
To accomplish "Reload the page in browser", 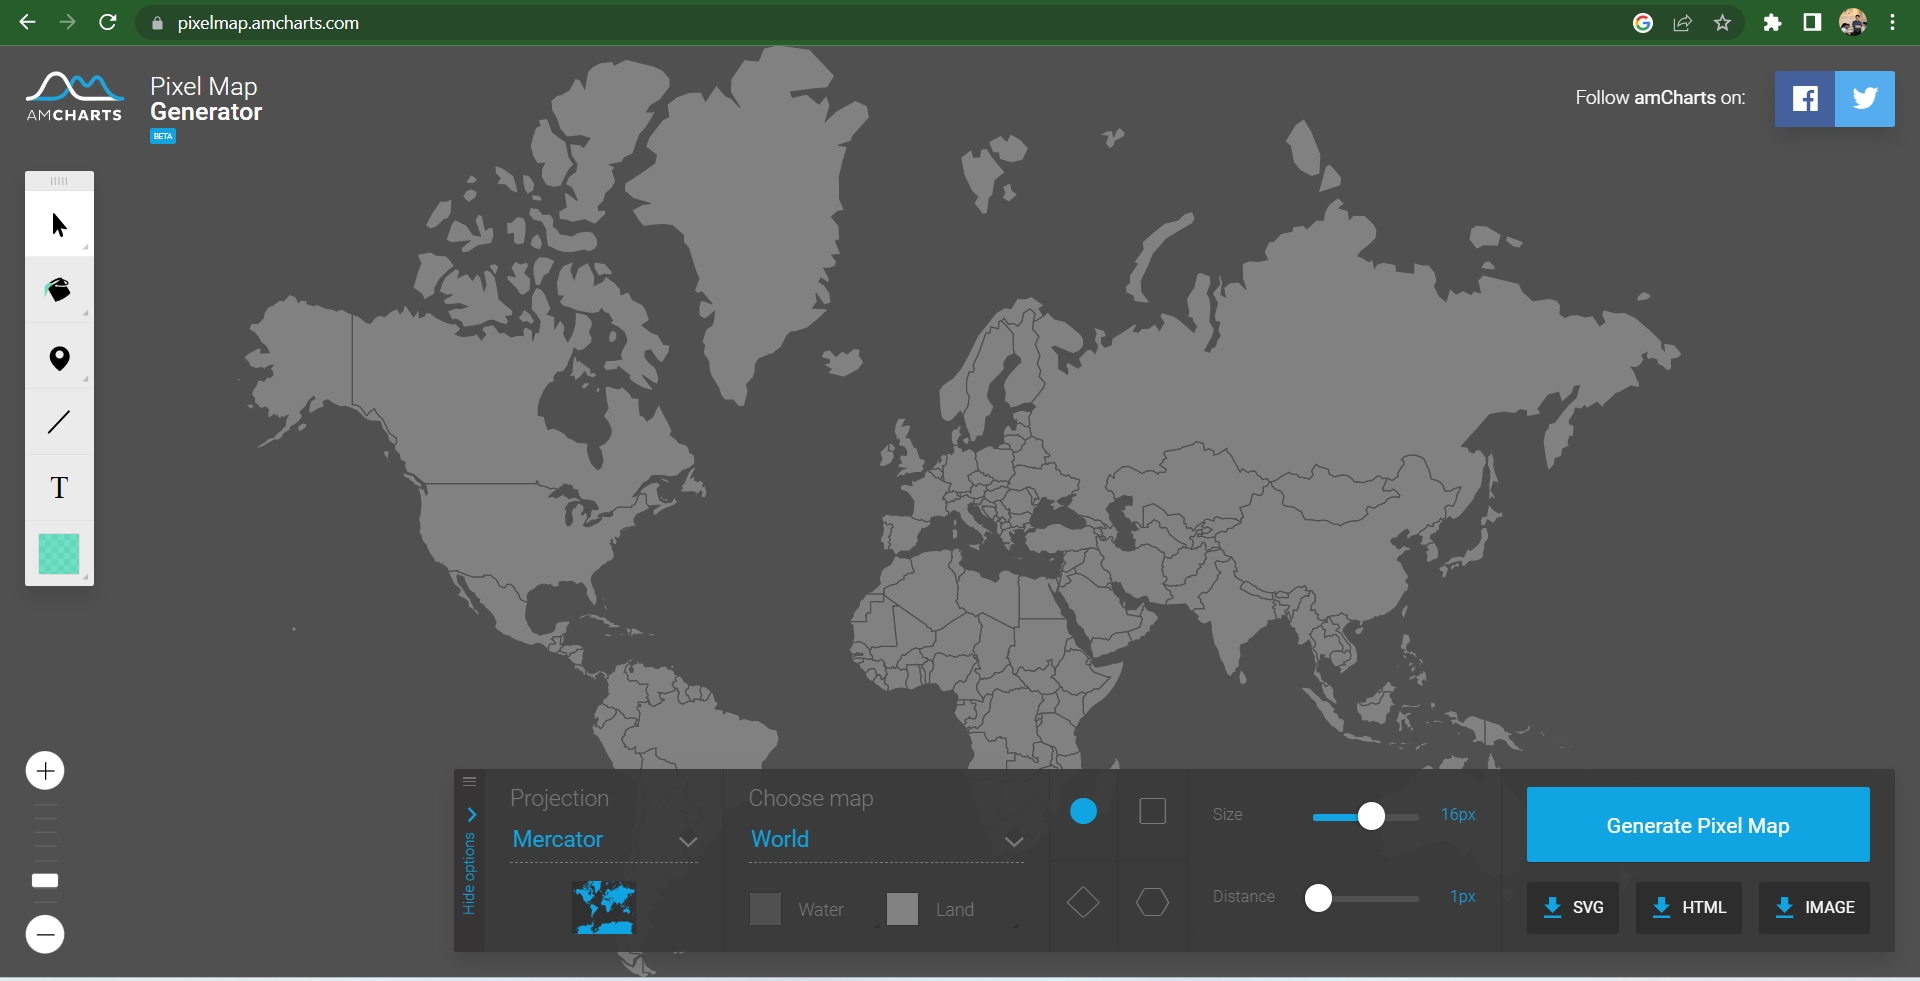I will tap(108, 22).
